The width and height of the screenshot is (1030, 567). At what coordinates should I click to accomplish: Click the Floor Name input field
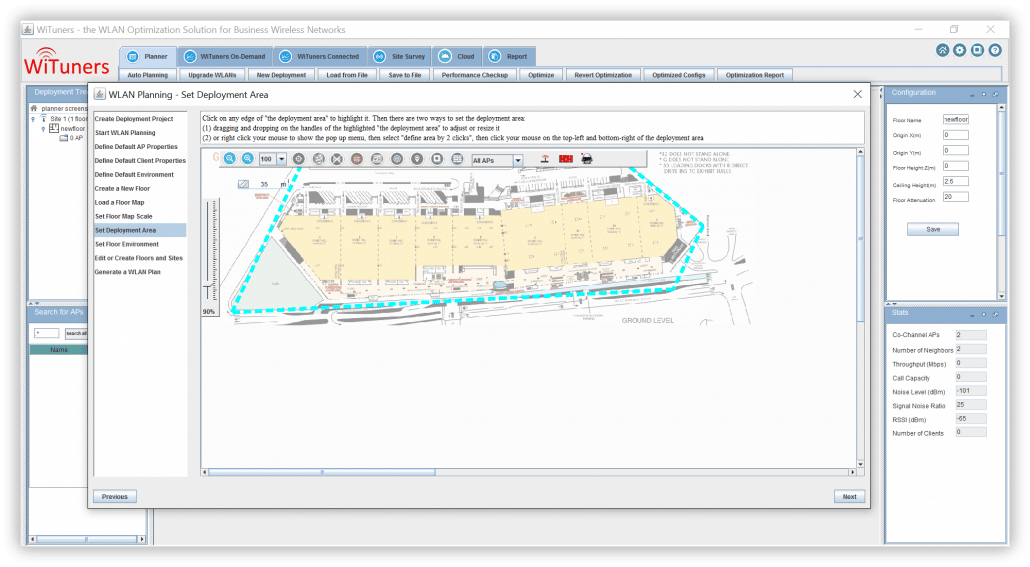coord(955,120)
